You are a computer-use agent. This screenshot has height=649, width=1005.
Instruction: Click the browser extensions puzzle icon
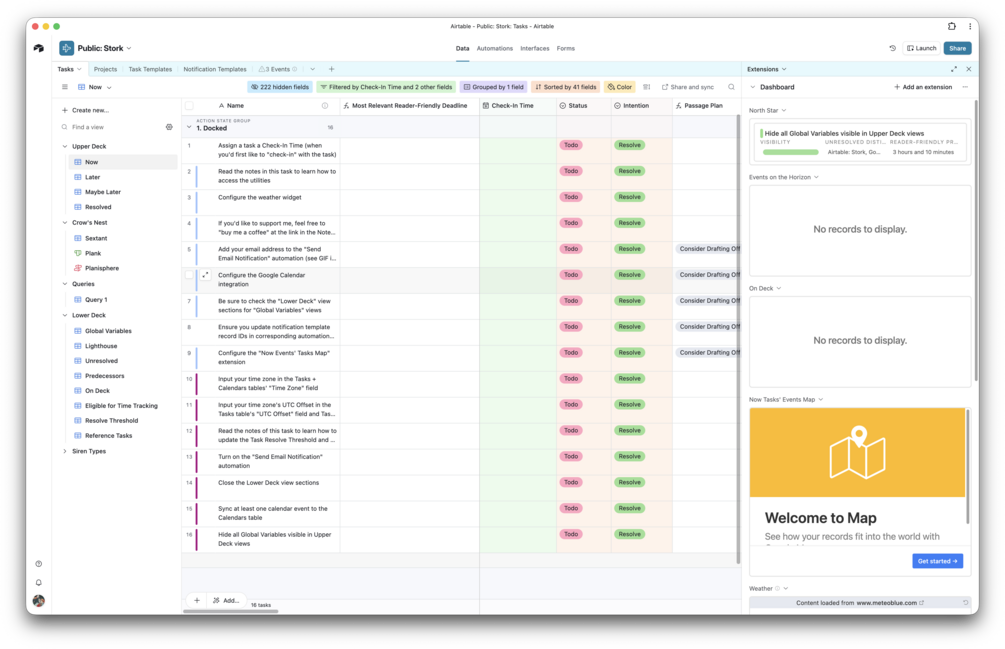point(952,26)
